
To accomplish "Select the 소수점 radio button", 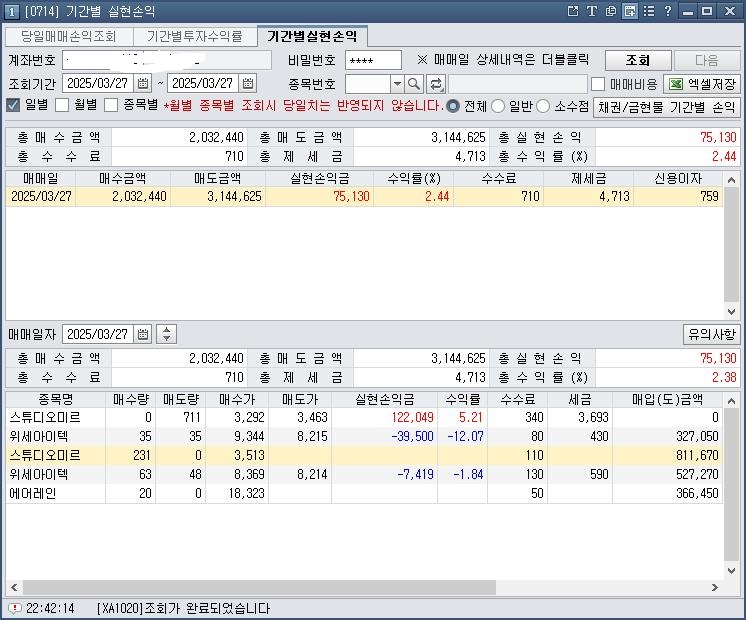I will click(x=543, y=106).
